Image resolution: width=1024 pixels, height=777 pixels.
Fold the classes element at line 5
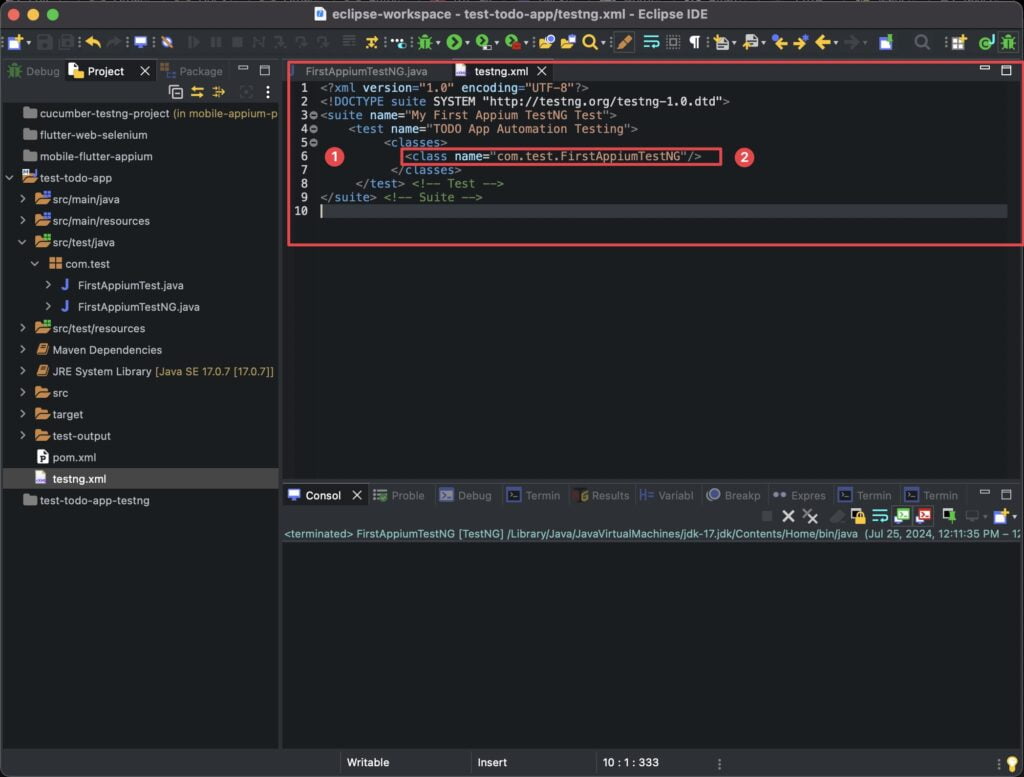pyautogui.click(x=314, y=143)
